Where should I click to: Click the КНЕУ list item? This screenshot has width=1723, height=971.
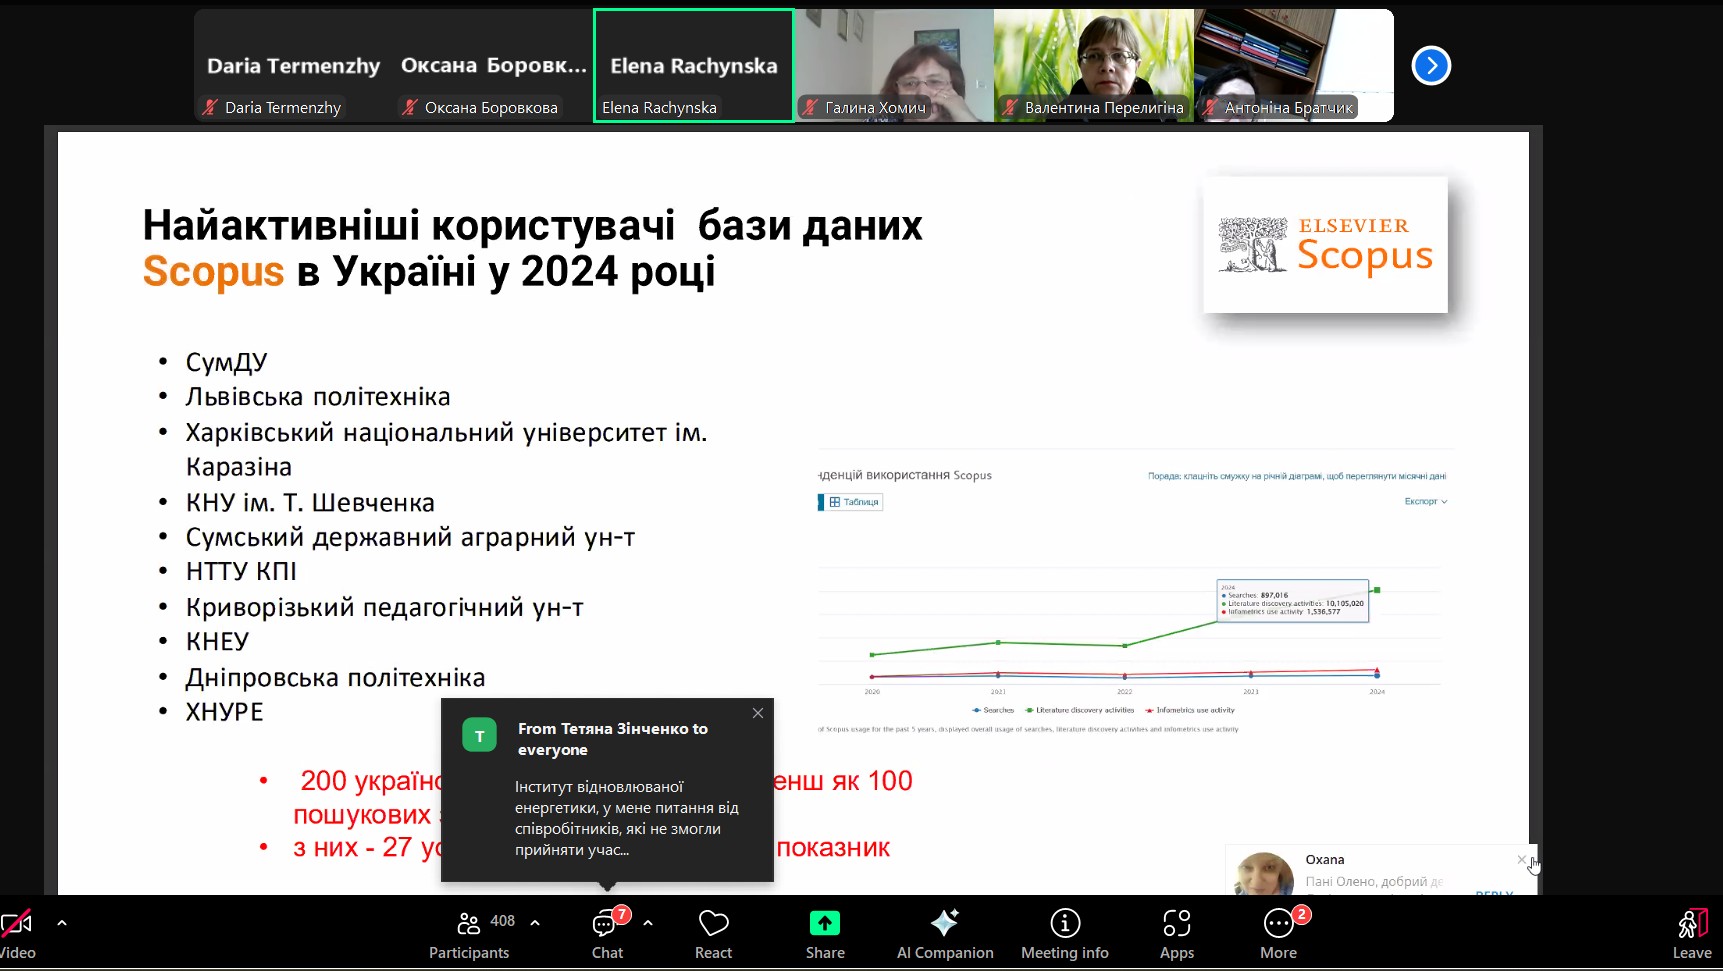[217, 642]
